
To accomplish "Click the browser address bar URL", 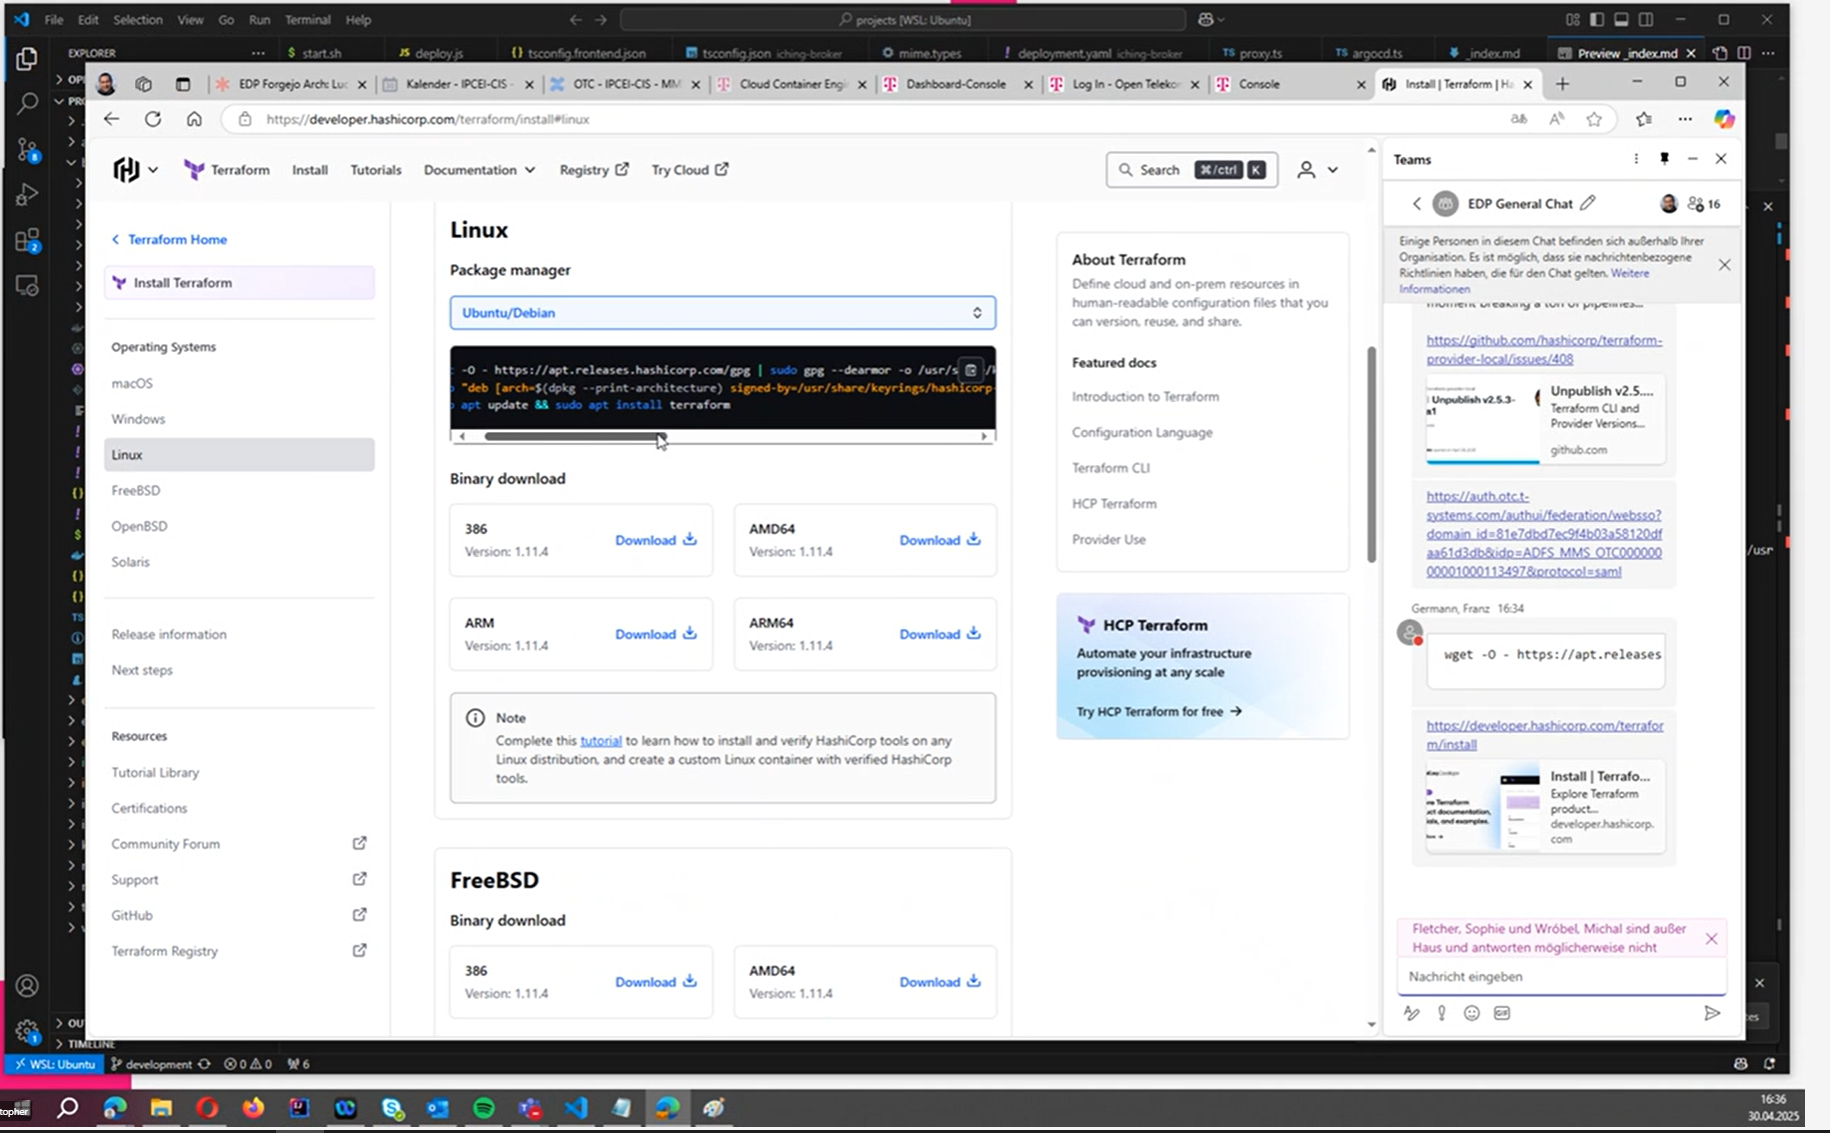I will tap(428, 119).
